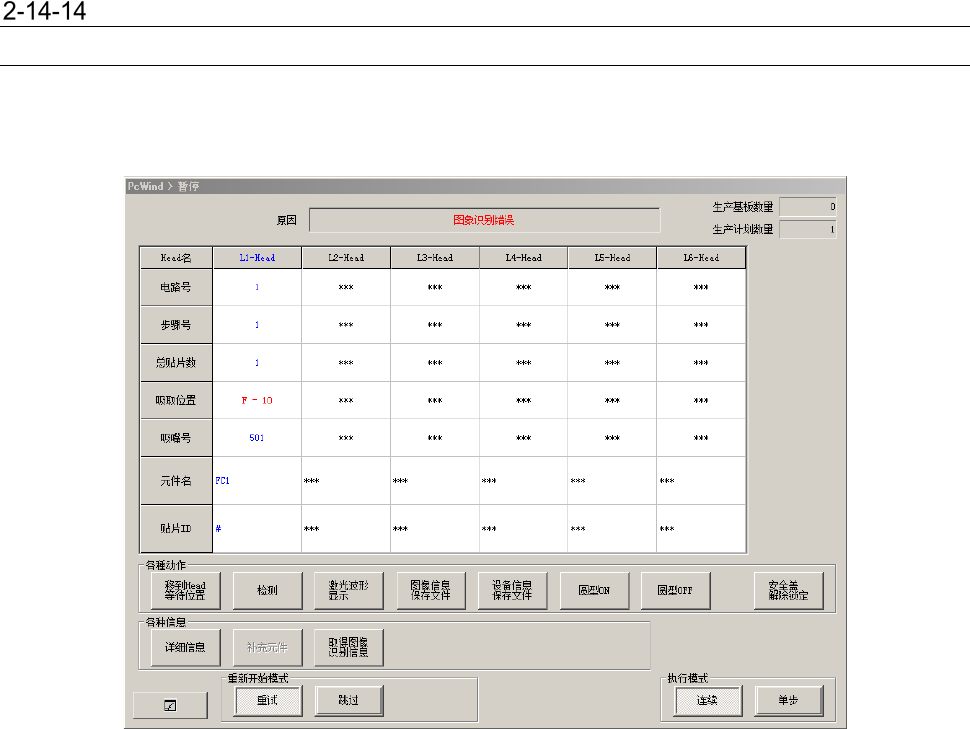Click the 总贴片数 row header

[176, 363]
